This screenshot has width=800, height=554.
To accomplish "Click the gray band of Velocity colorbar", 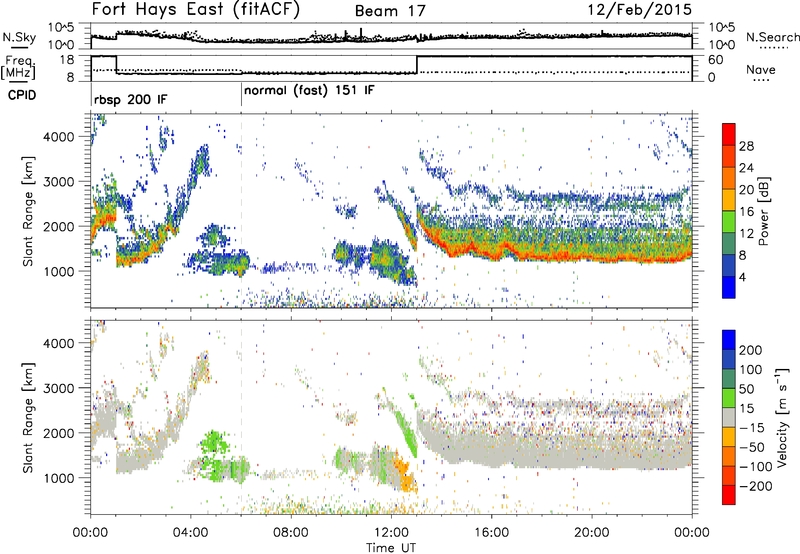I will click(x=729, y=418).
